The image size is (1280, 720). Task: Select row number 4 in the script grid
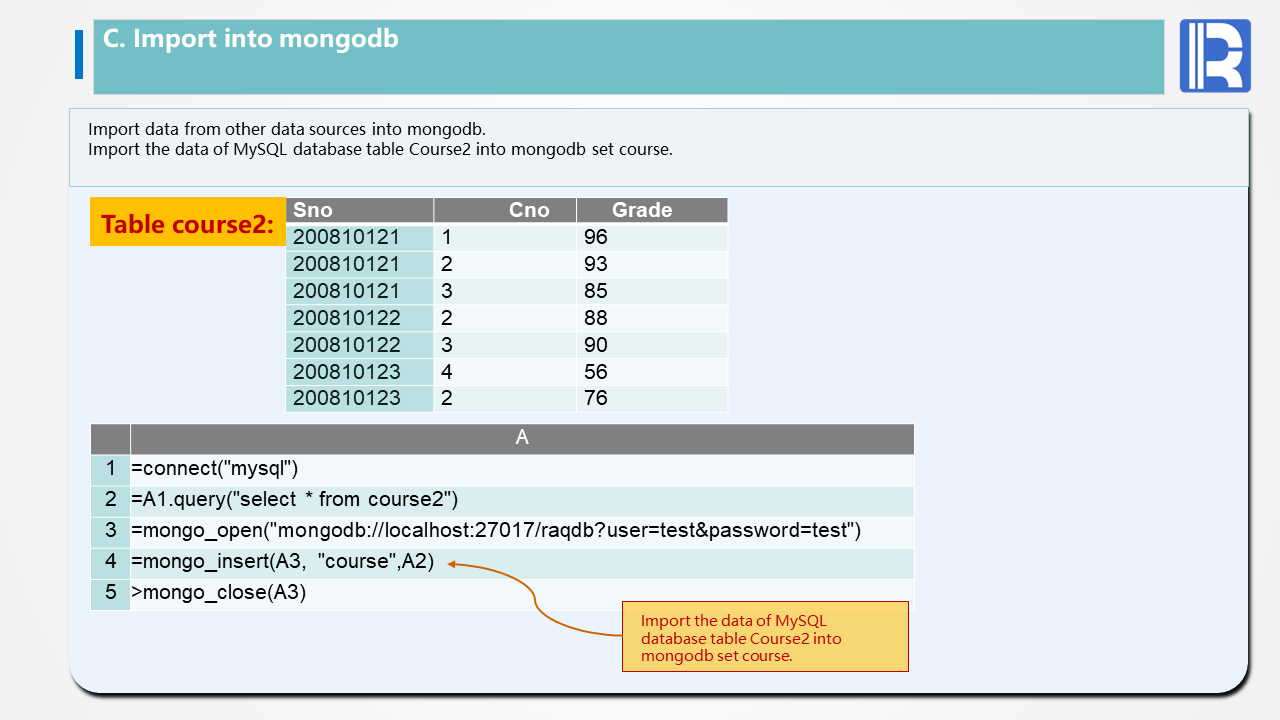coord(110,562)
